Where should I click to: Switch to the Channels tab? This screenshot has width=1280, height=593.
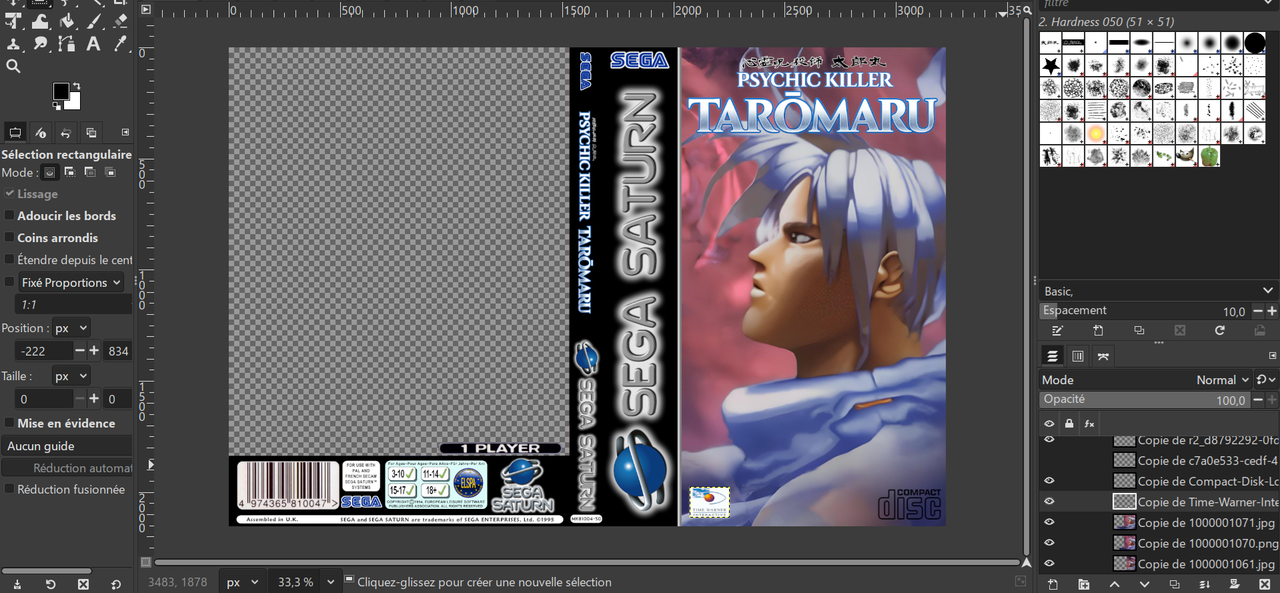[x=1078, y=356]
